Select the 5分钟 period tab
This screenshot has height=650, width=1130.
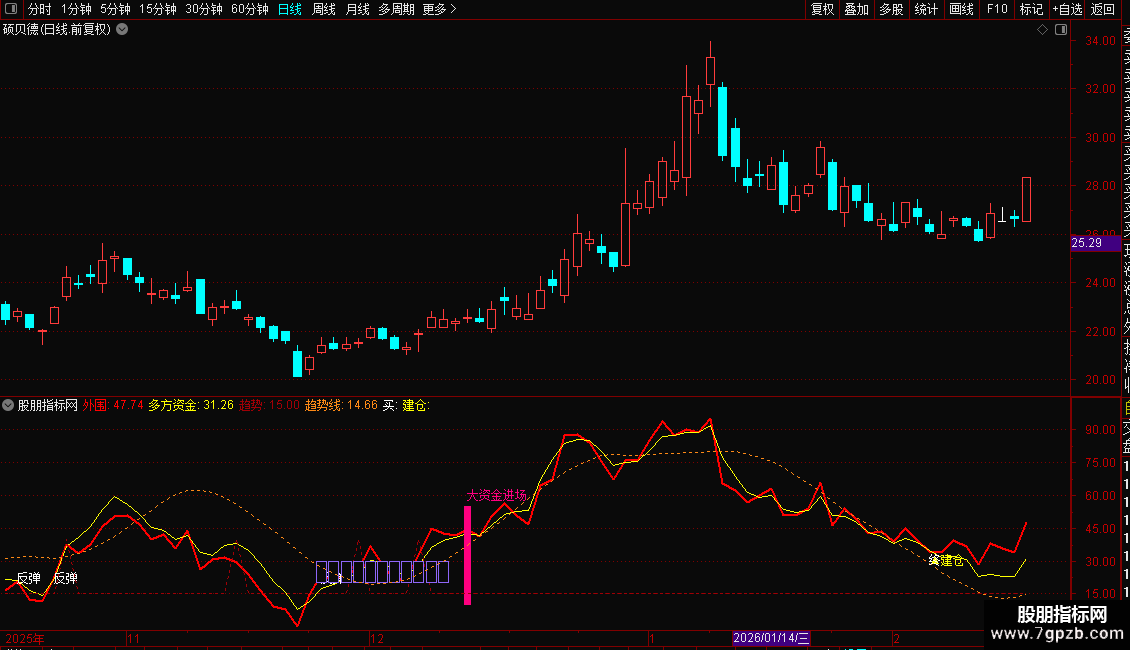click(115, 9)
